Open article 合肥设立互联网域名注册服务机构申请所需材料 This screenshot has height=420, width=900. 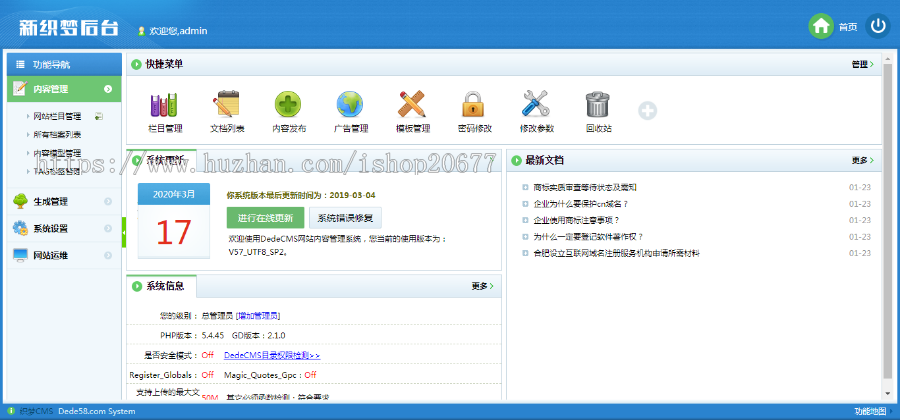(616, 253)
